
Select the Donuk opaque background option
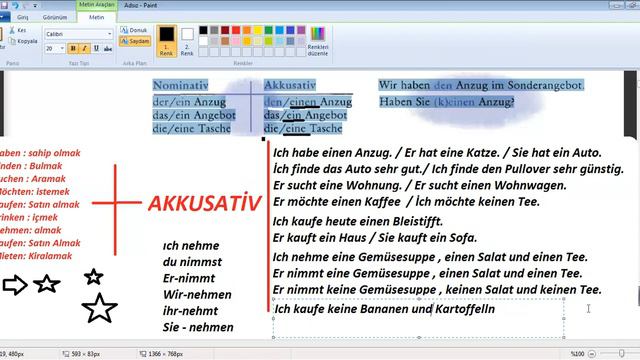(134, 30)
